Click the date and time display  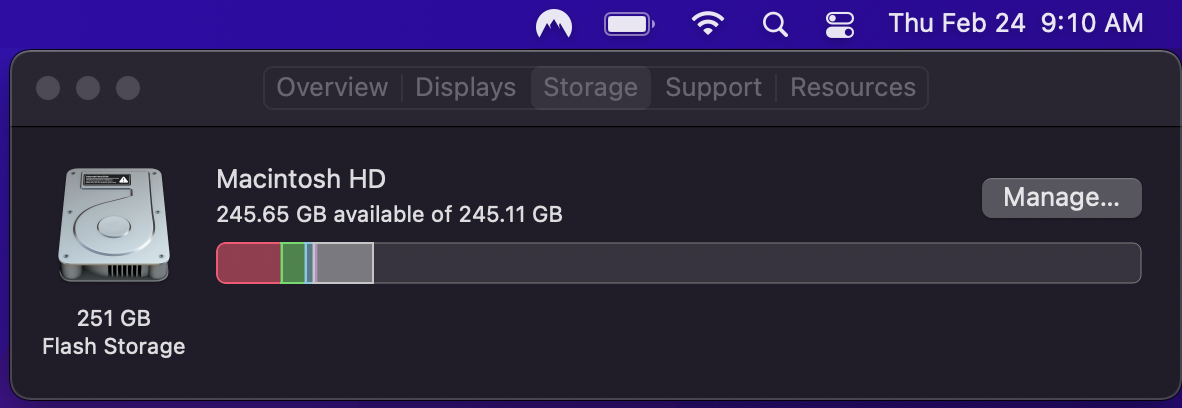pos(1016,24)
